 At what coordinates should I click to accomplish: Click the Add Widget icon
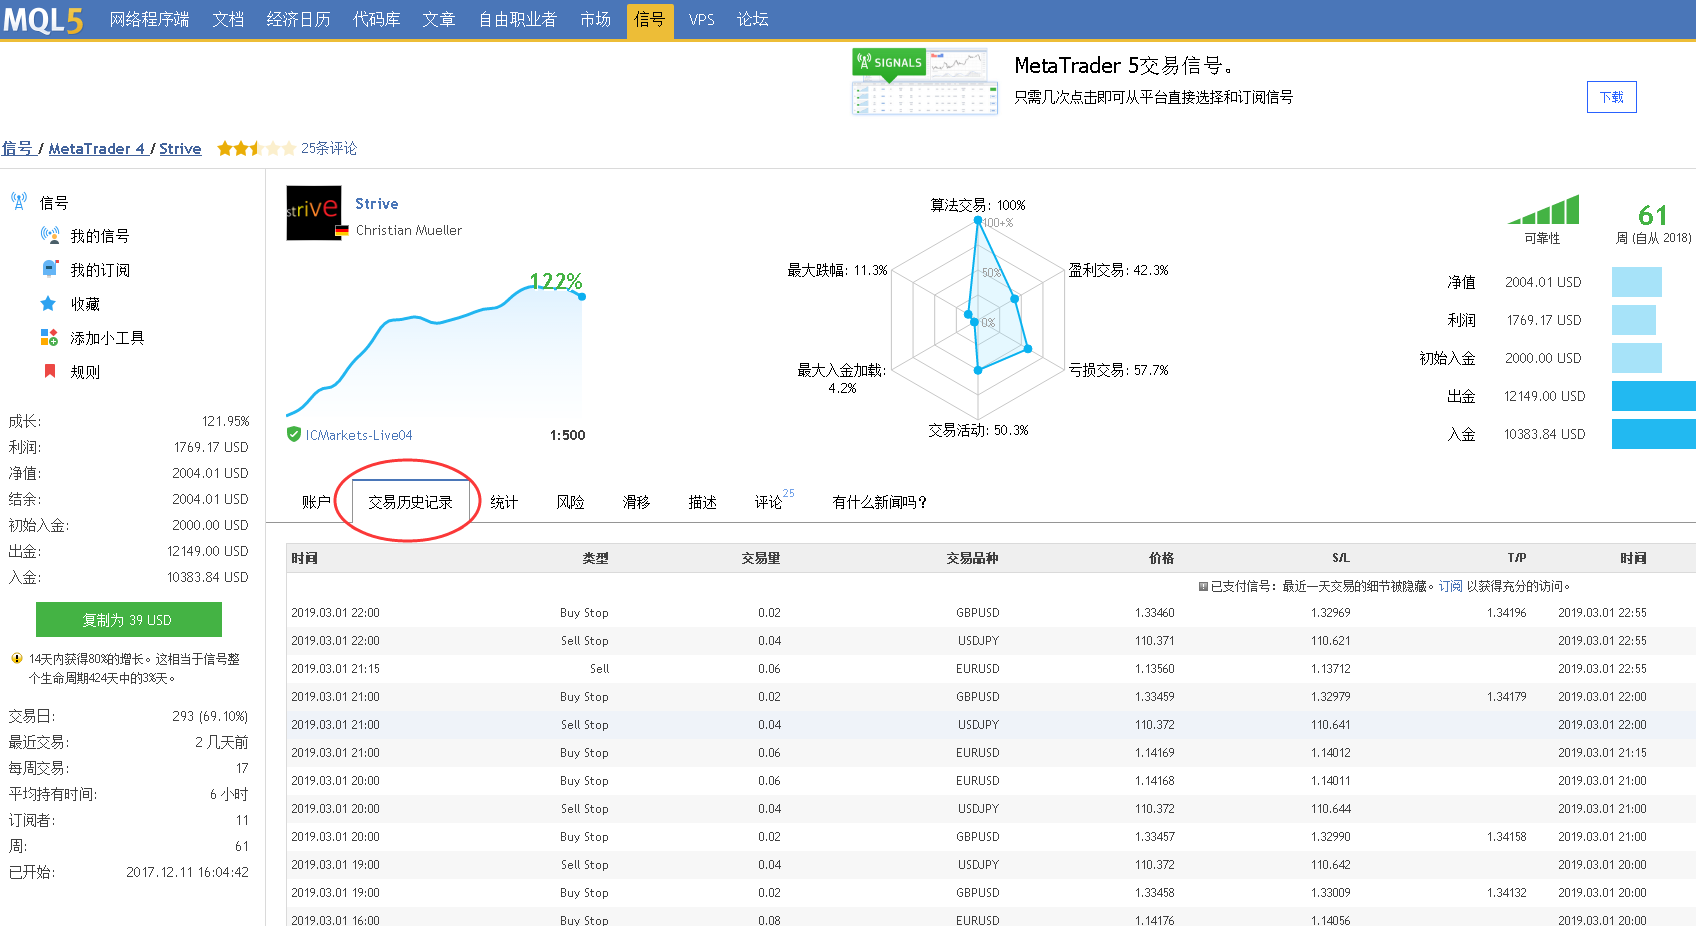49,337
